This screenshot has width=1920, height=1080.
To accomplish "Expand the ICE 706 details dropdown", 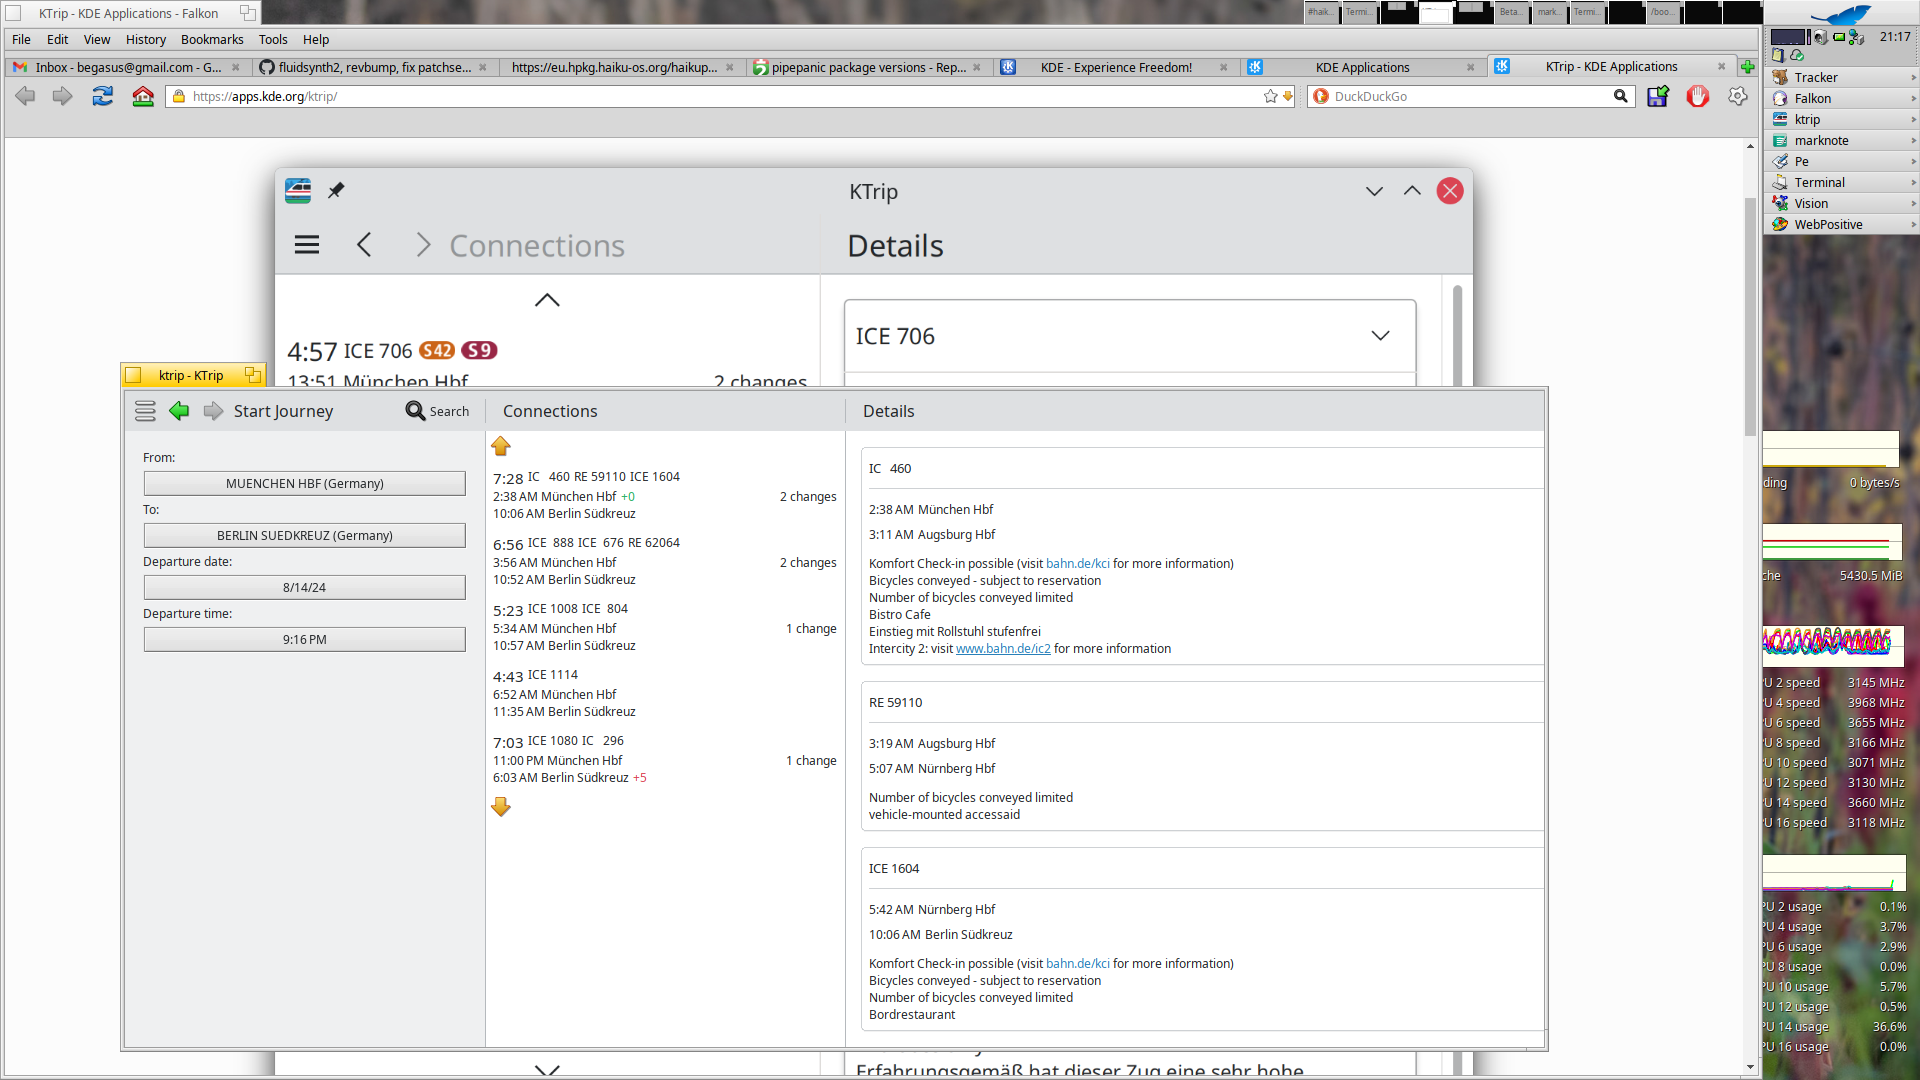I will coord(1380,336).
